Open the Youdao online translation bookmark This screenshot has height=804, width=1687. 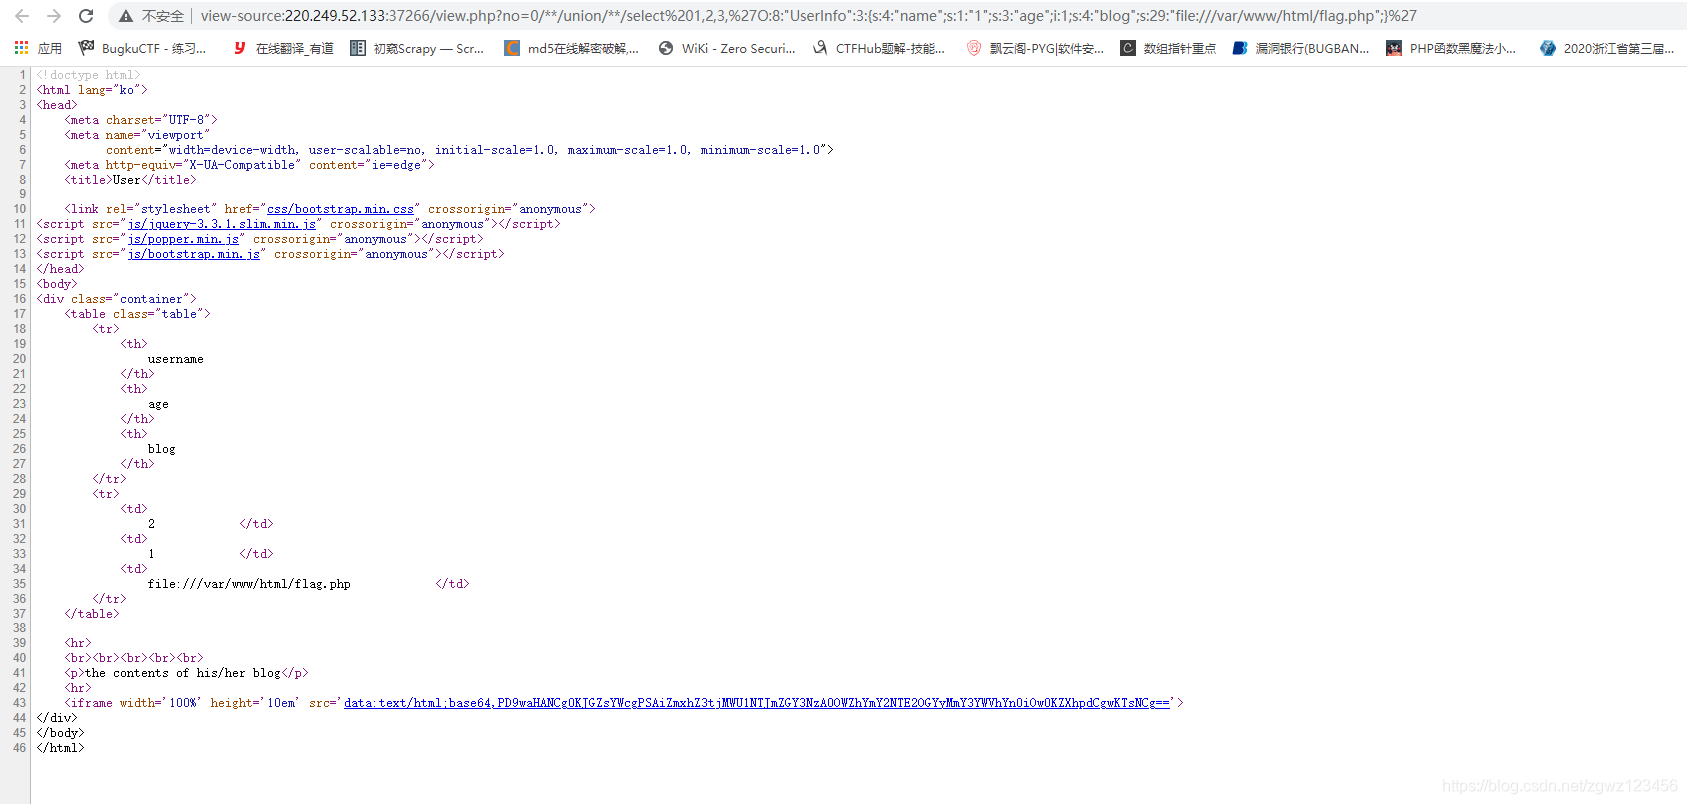coord(284,48)
